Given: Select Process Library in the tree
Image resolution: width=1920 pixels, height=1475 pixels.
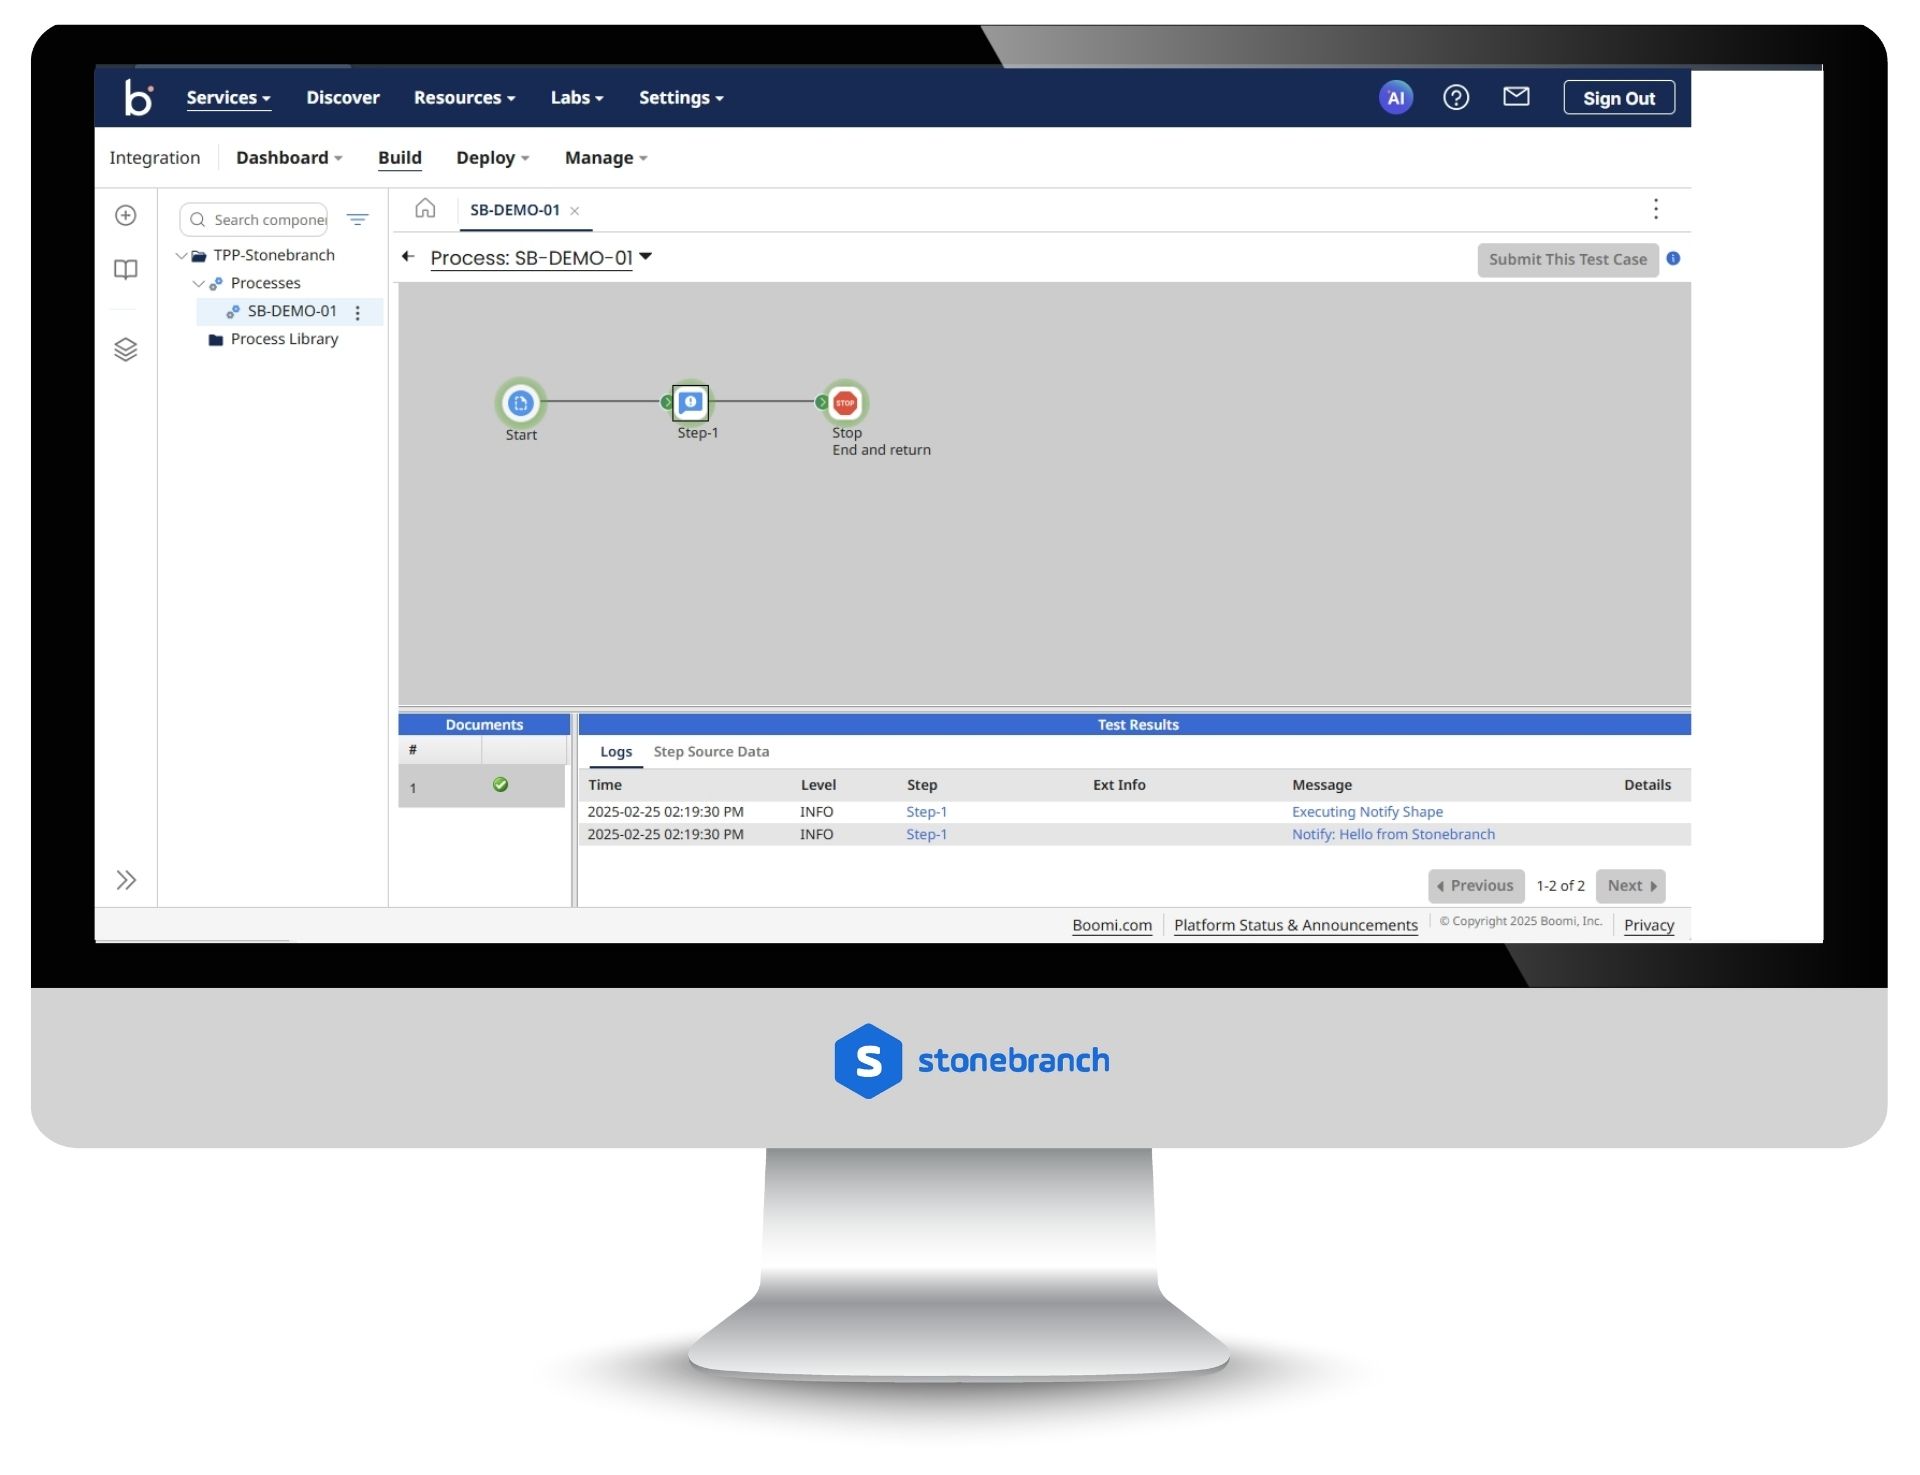Looking at the screenshot, I should coord(285,340).
